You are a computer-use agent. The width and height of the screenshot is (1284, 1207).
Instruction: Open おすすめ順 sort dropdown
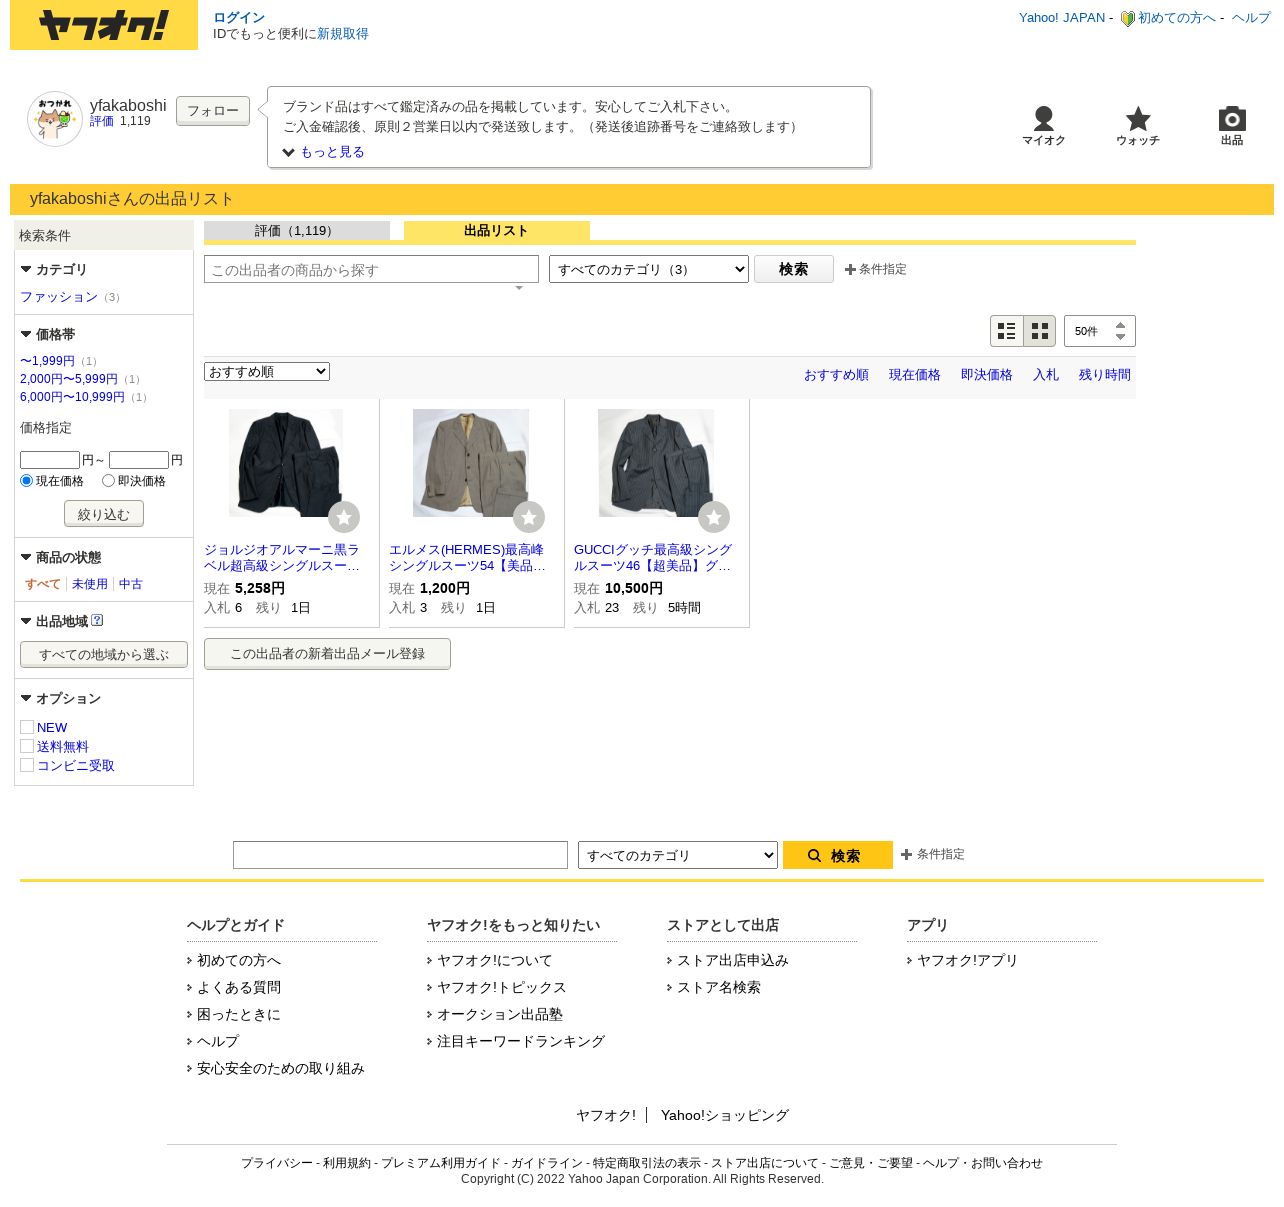(267, 371)
